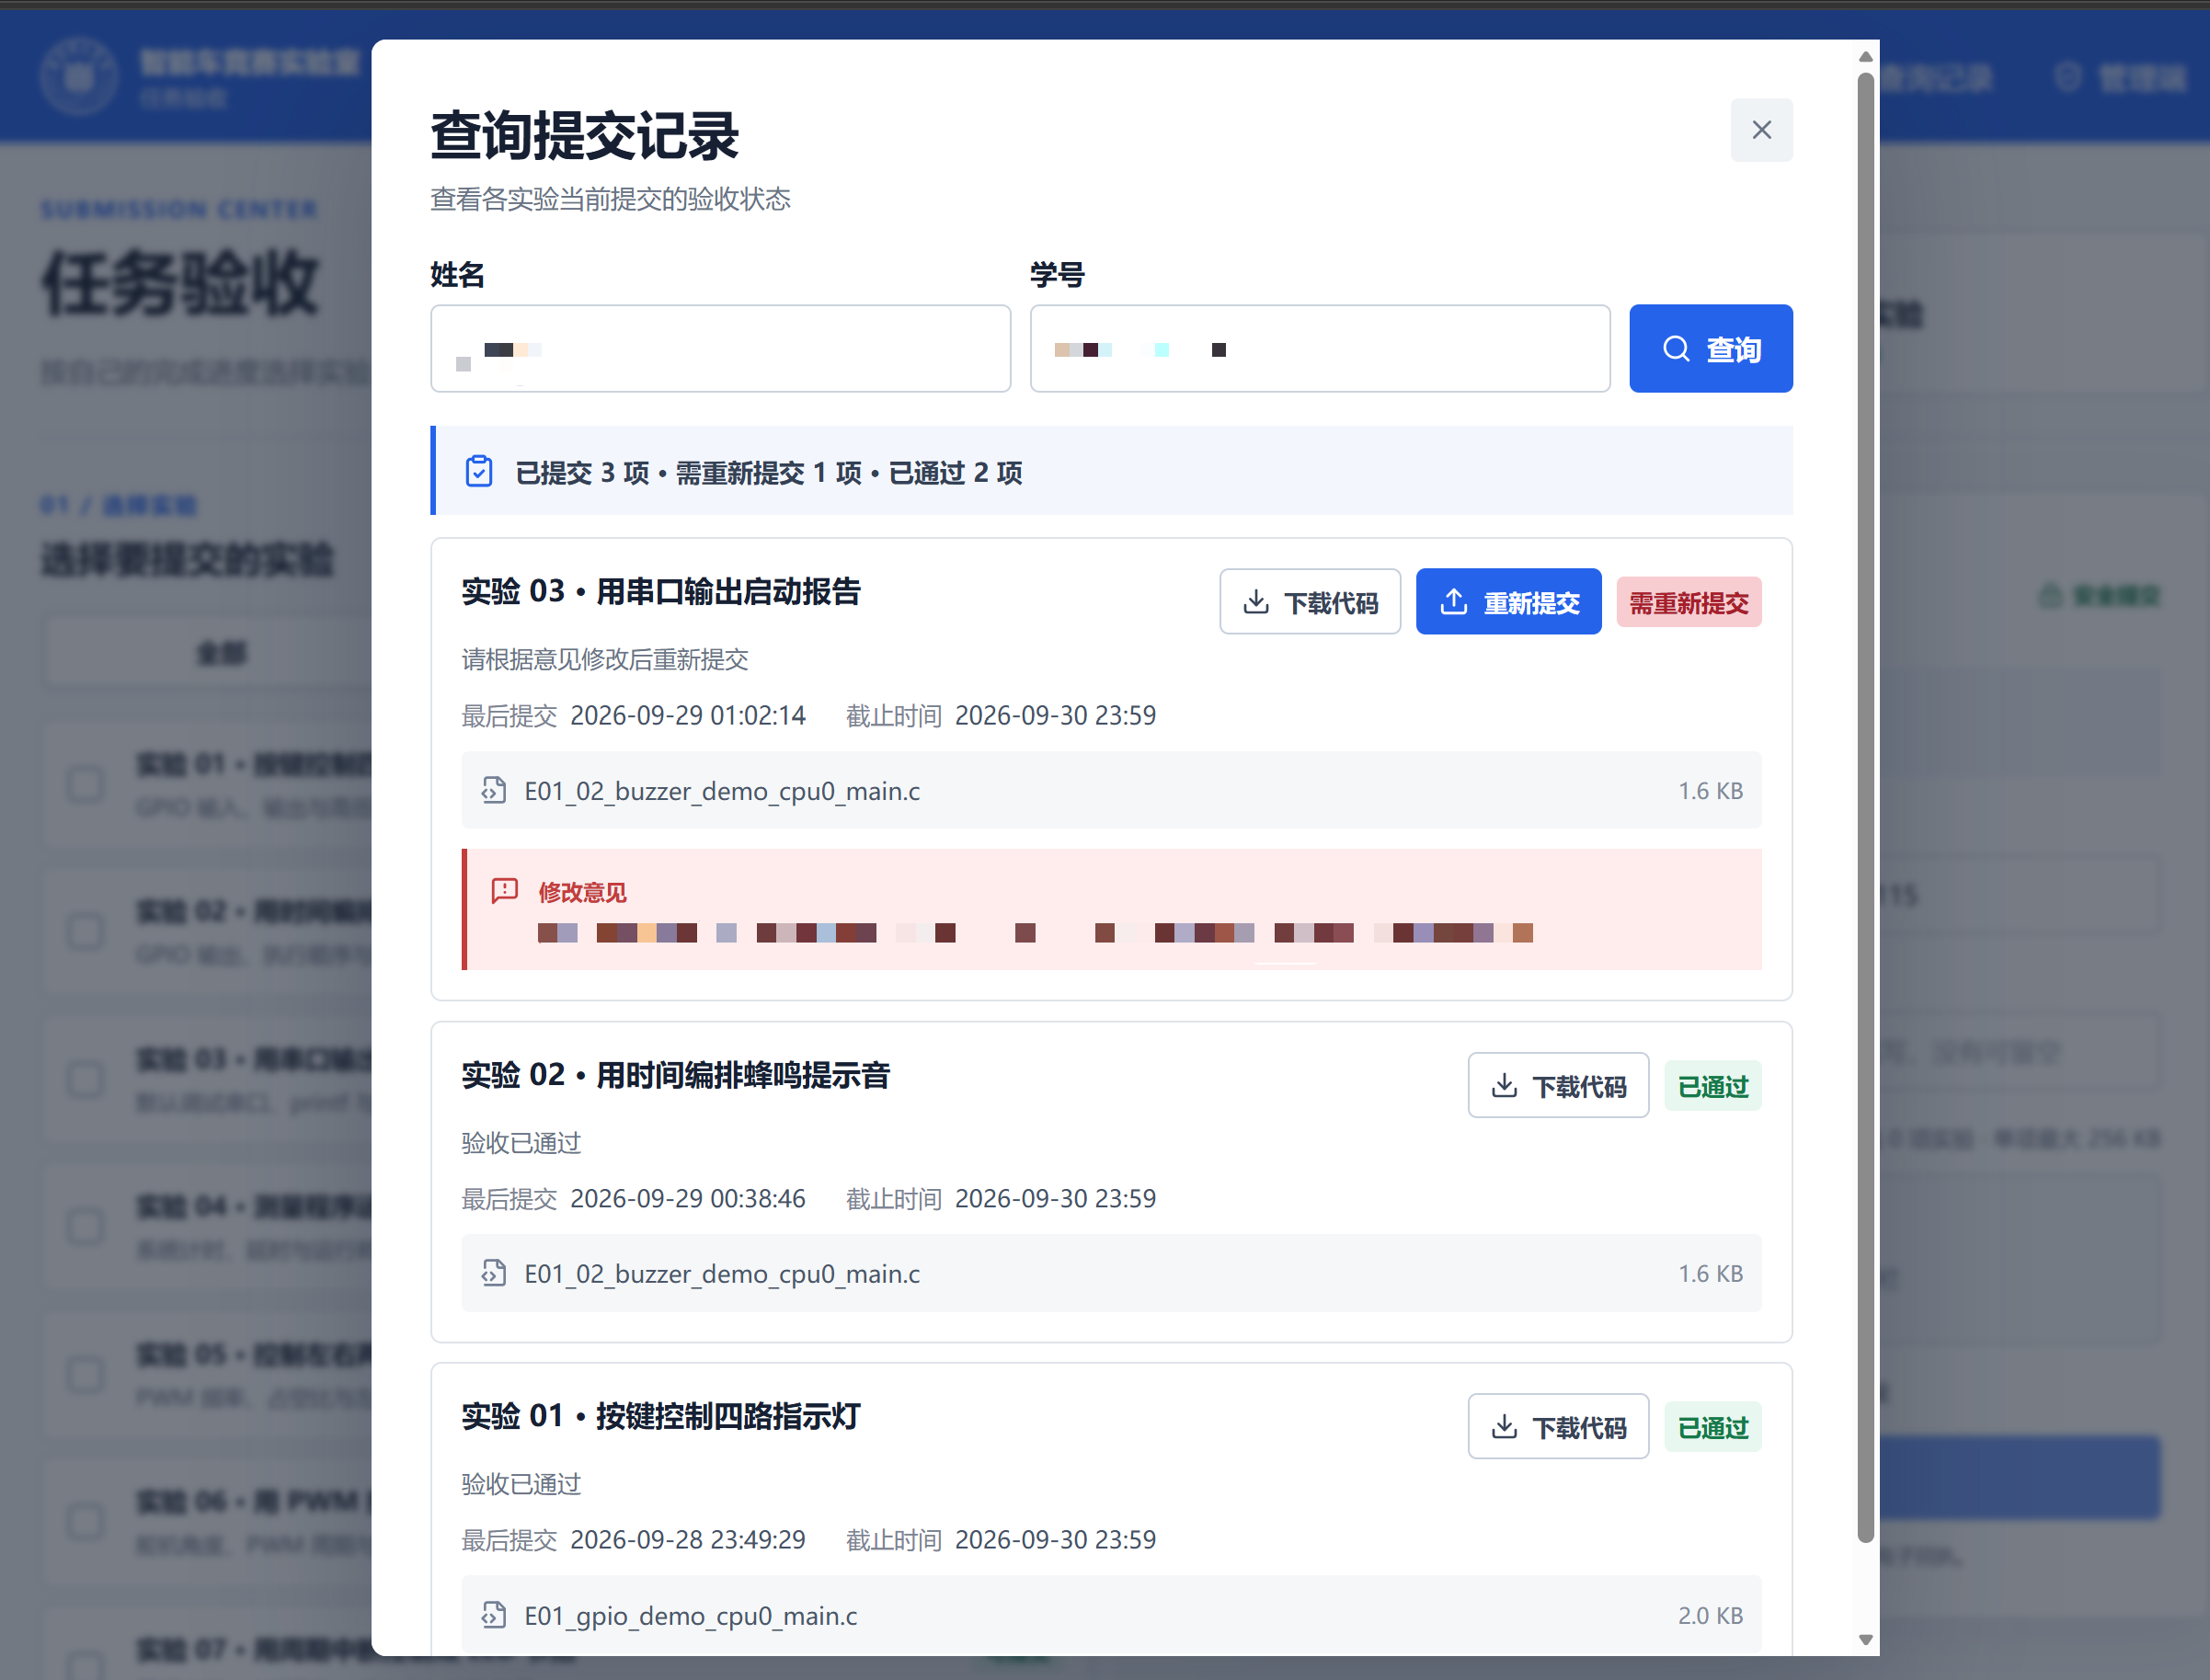Click 重新提交 for 实验 03
The height and width of the screenshot is (1680, 2210).
pos(1508,602)
